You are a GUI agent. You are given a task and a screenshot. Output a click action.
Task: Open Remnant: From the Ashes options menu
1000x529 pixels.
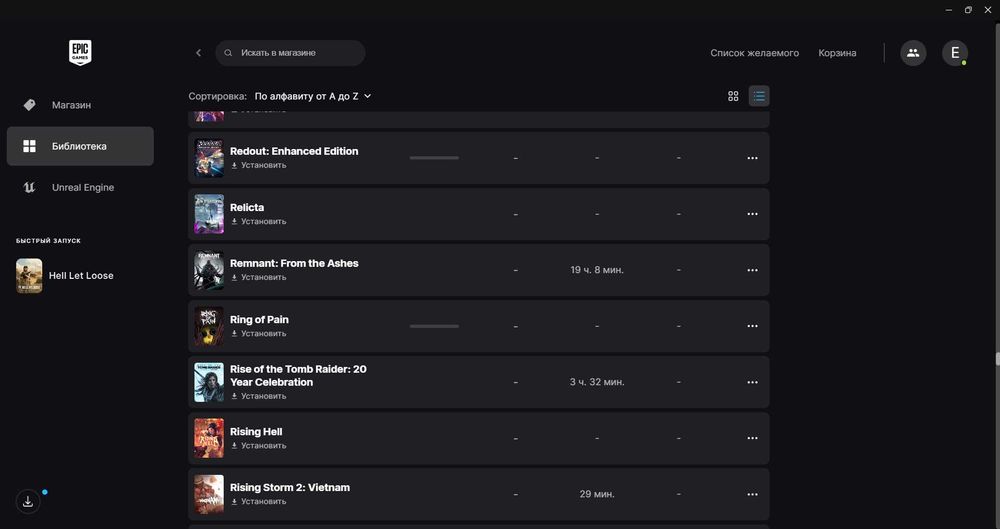(753, 270)
